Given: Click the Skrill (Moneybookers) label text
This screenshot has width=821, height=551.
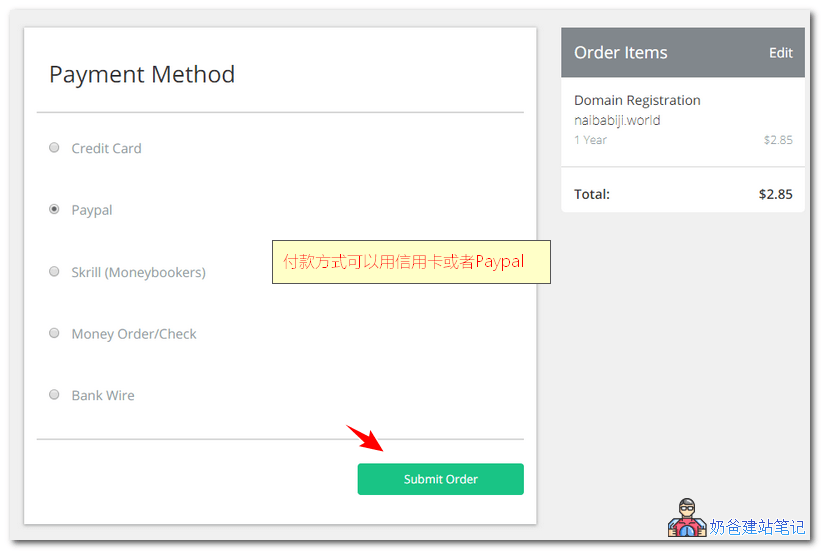Looking at the screenshot, I should pyautogui.click(x=138, y=272).
